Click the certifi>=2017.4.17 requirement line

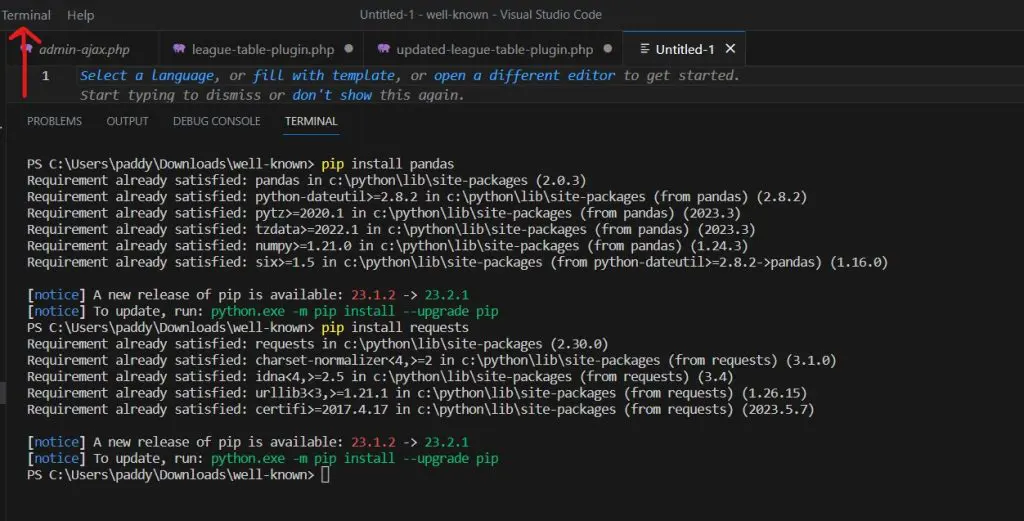tap(421, 409)
